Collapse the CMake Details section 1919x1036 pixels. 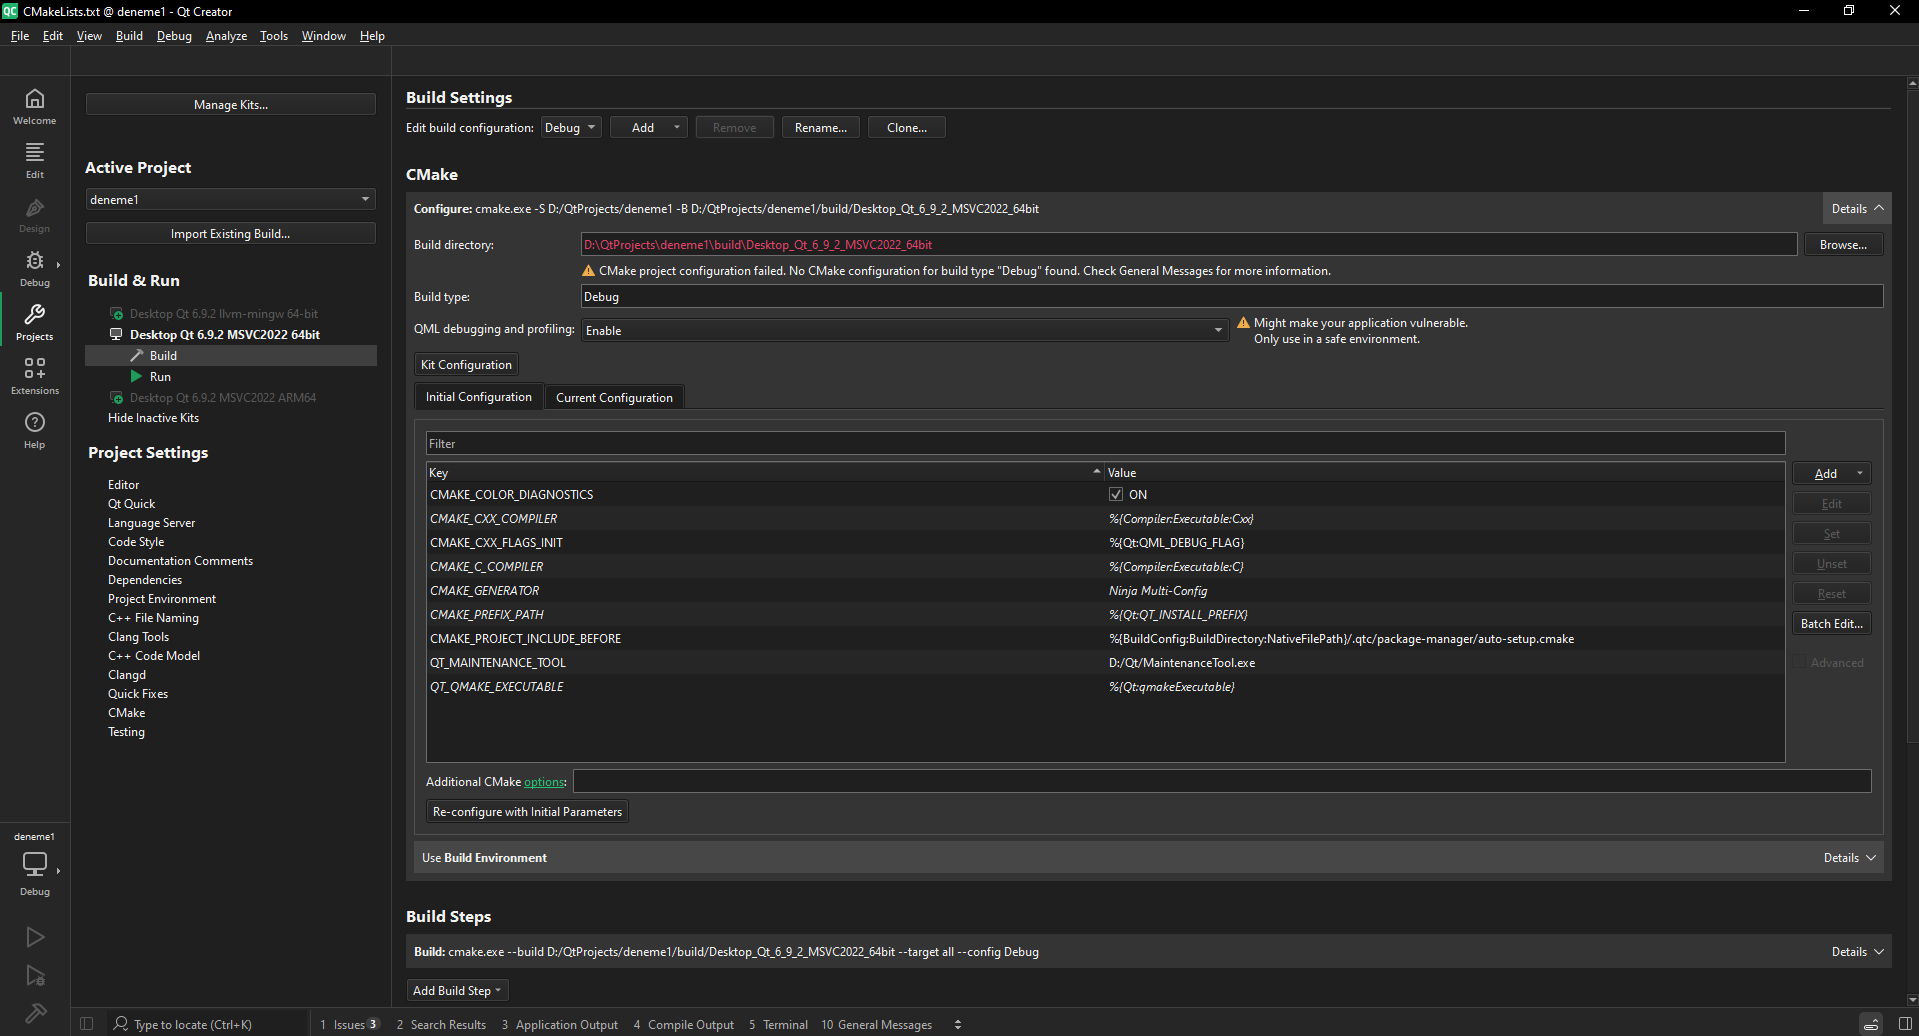[x=1857, y=209]
